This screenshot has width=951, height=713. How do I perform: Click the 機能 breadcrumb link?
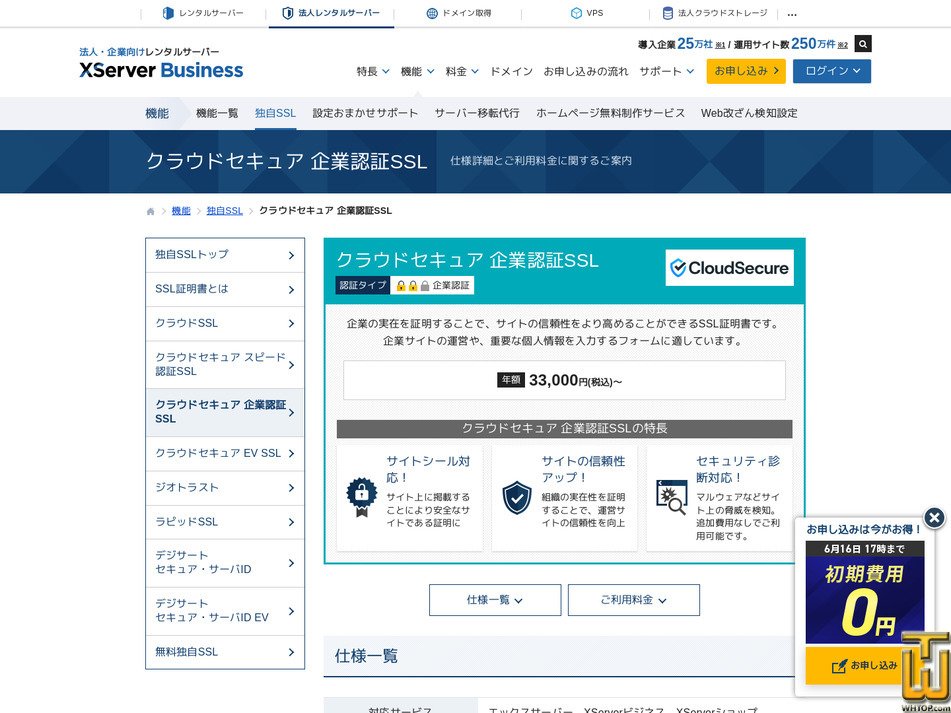pyautogui.click(x=181, y=210)
